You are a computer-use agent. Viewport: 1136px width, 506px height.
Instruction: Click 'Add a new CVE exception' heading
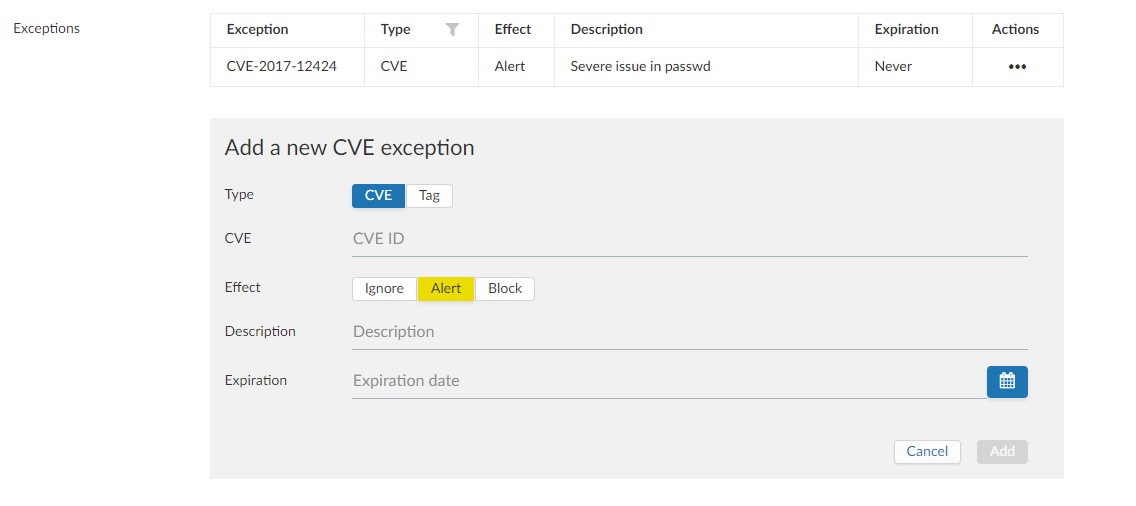pyautogui.click(x=349, y=148)
